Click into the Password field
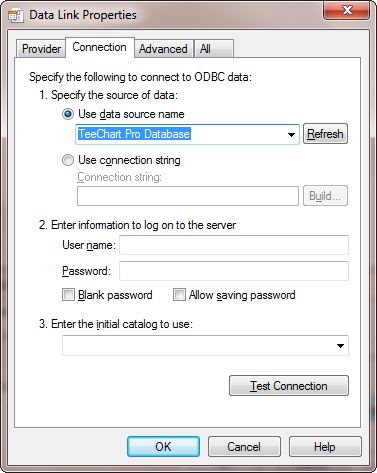The height and width of the screenshot is (473, 377). [x=234, y=271]
